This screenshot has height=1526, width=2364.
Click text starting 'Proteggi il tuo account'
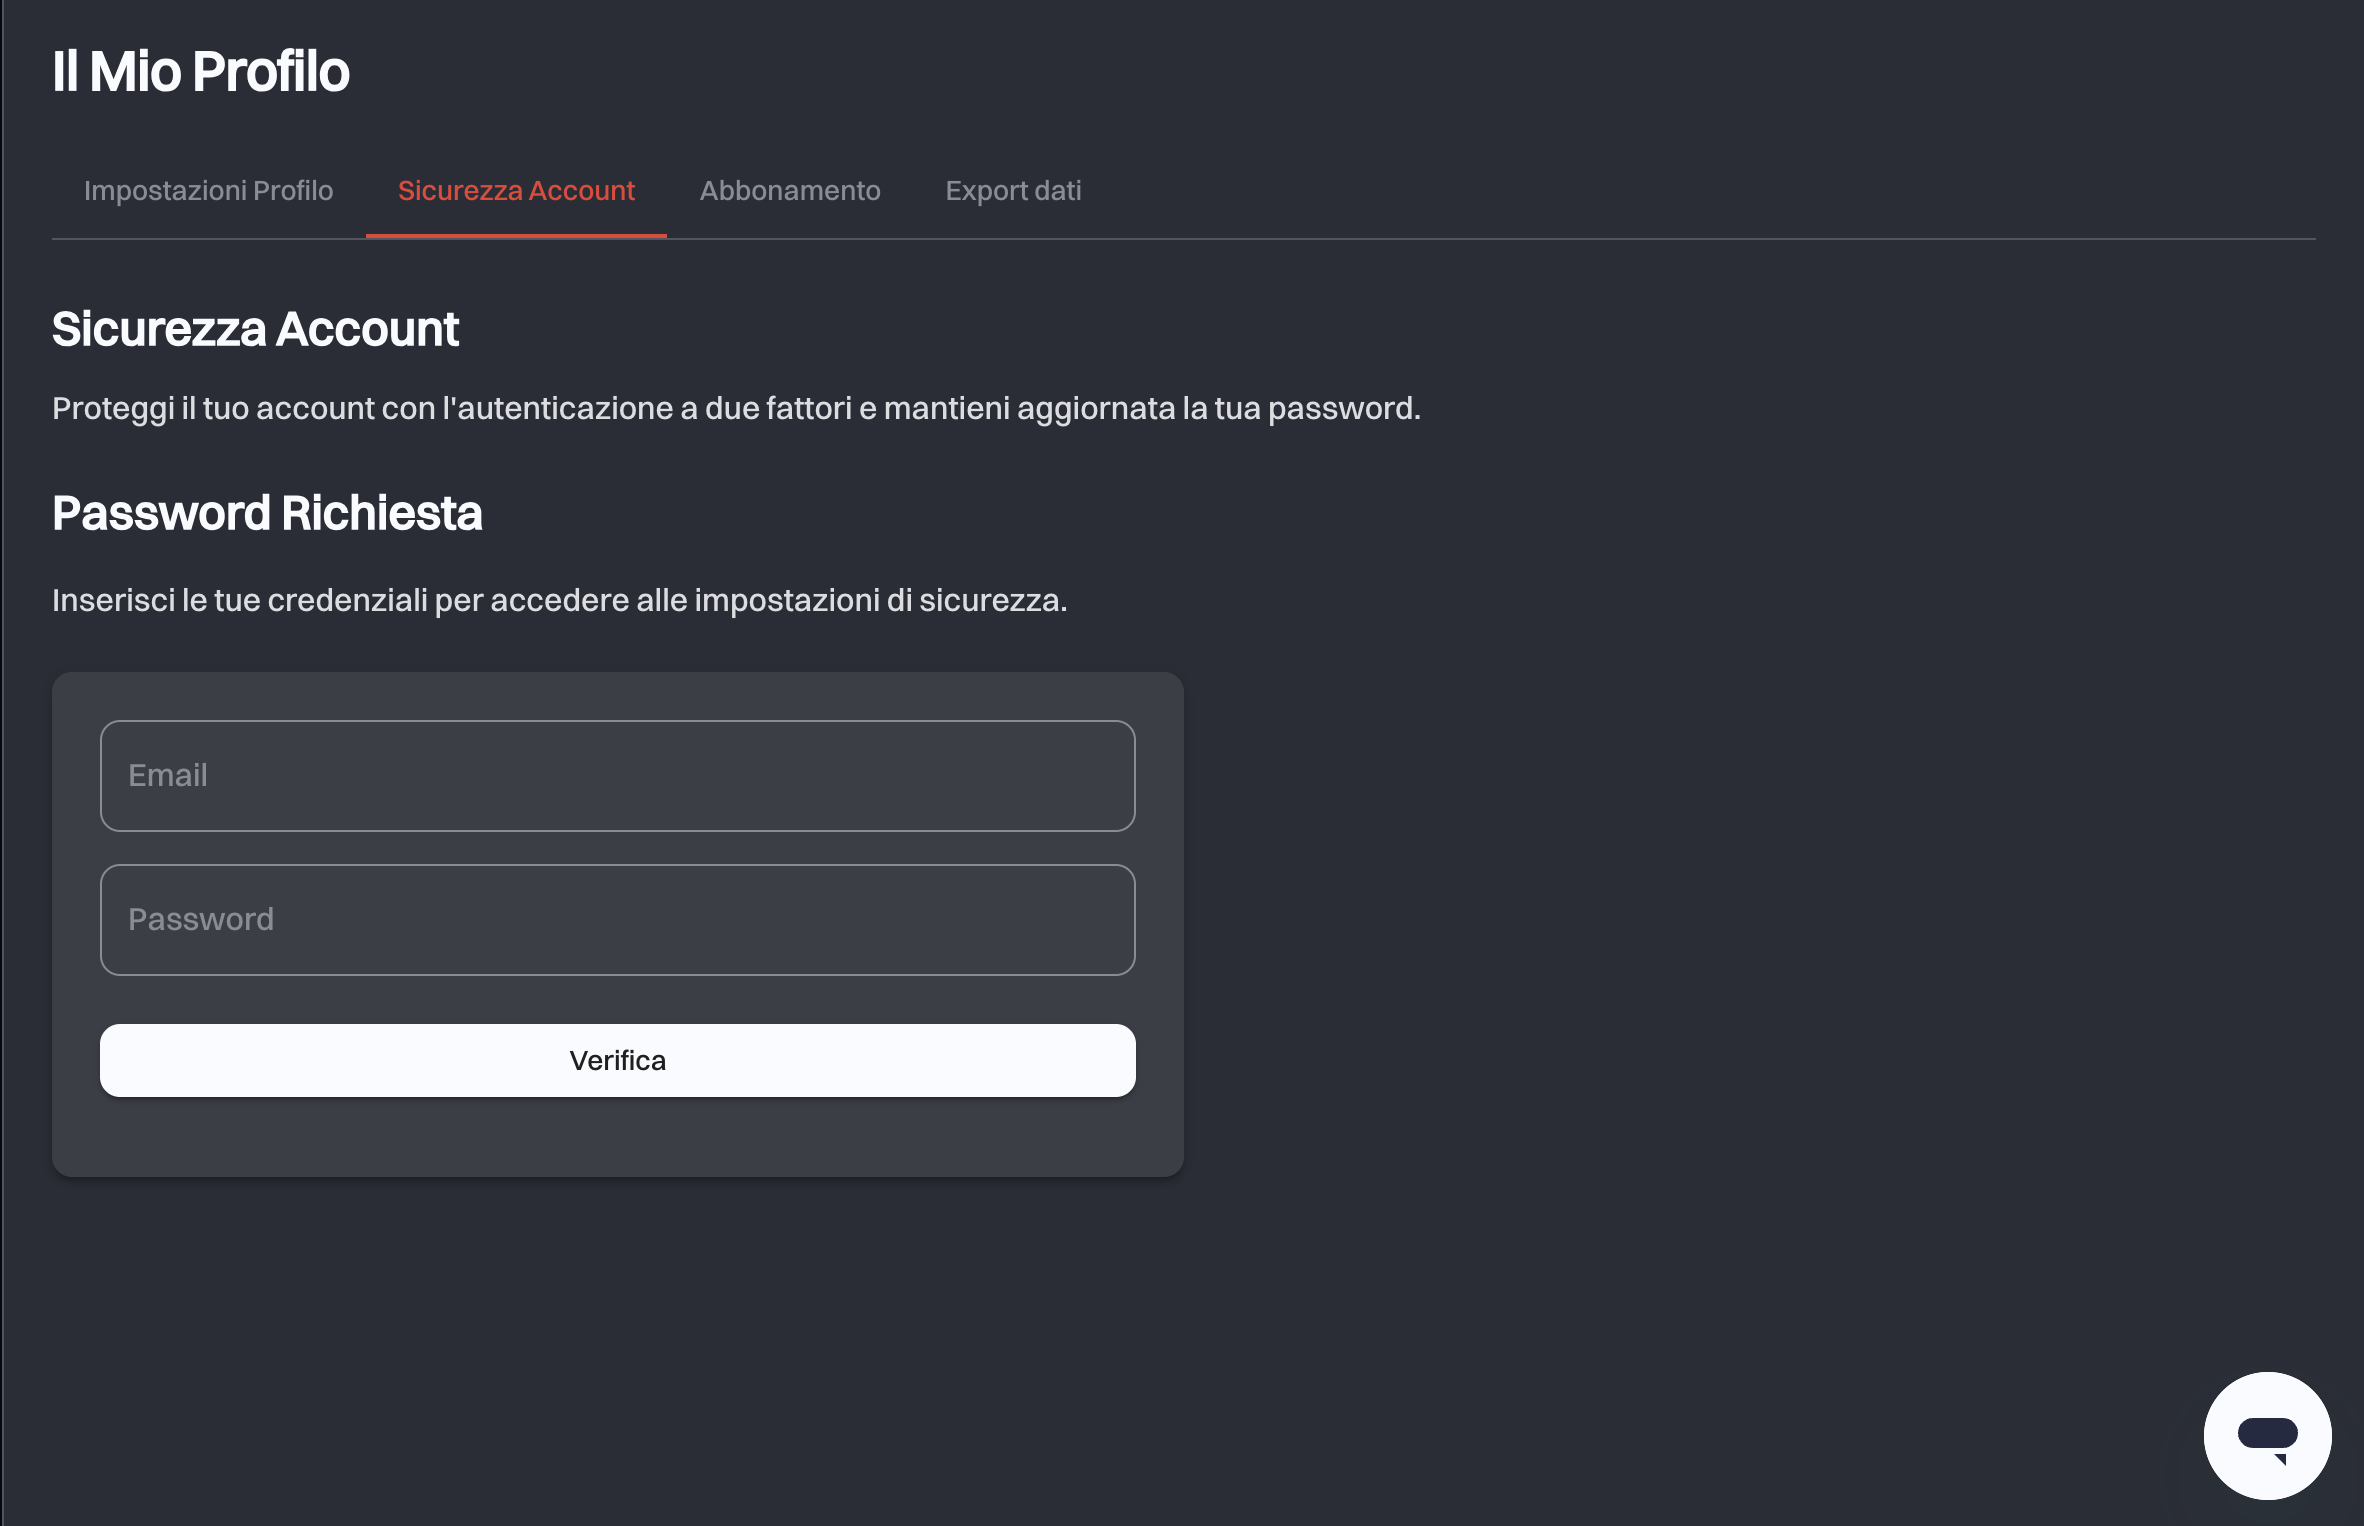pos(736,408)
